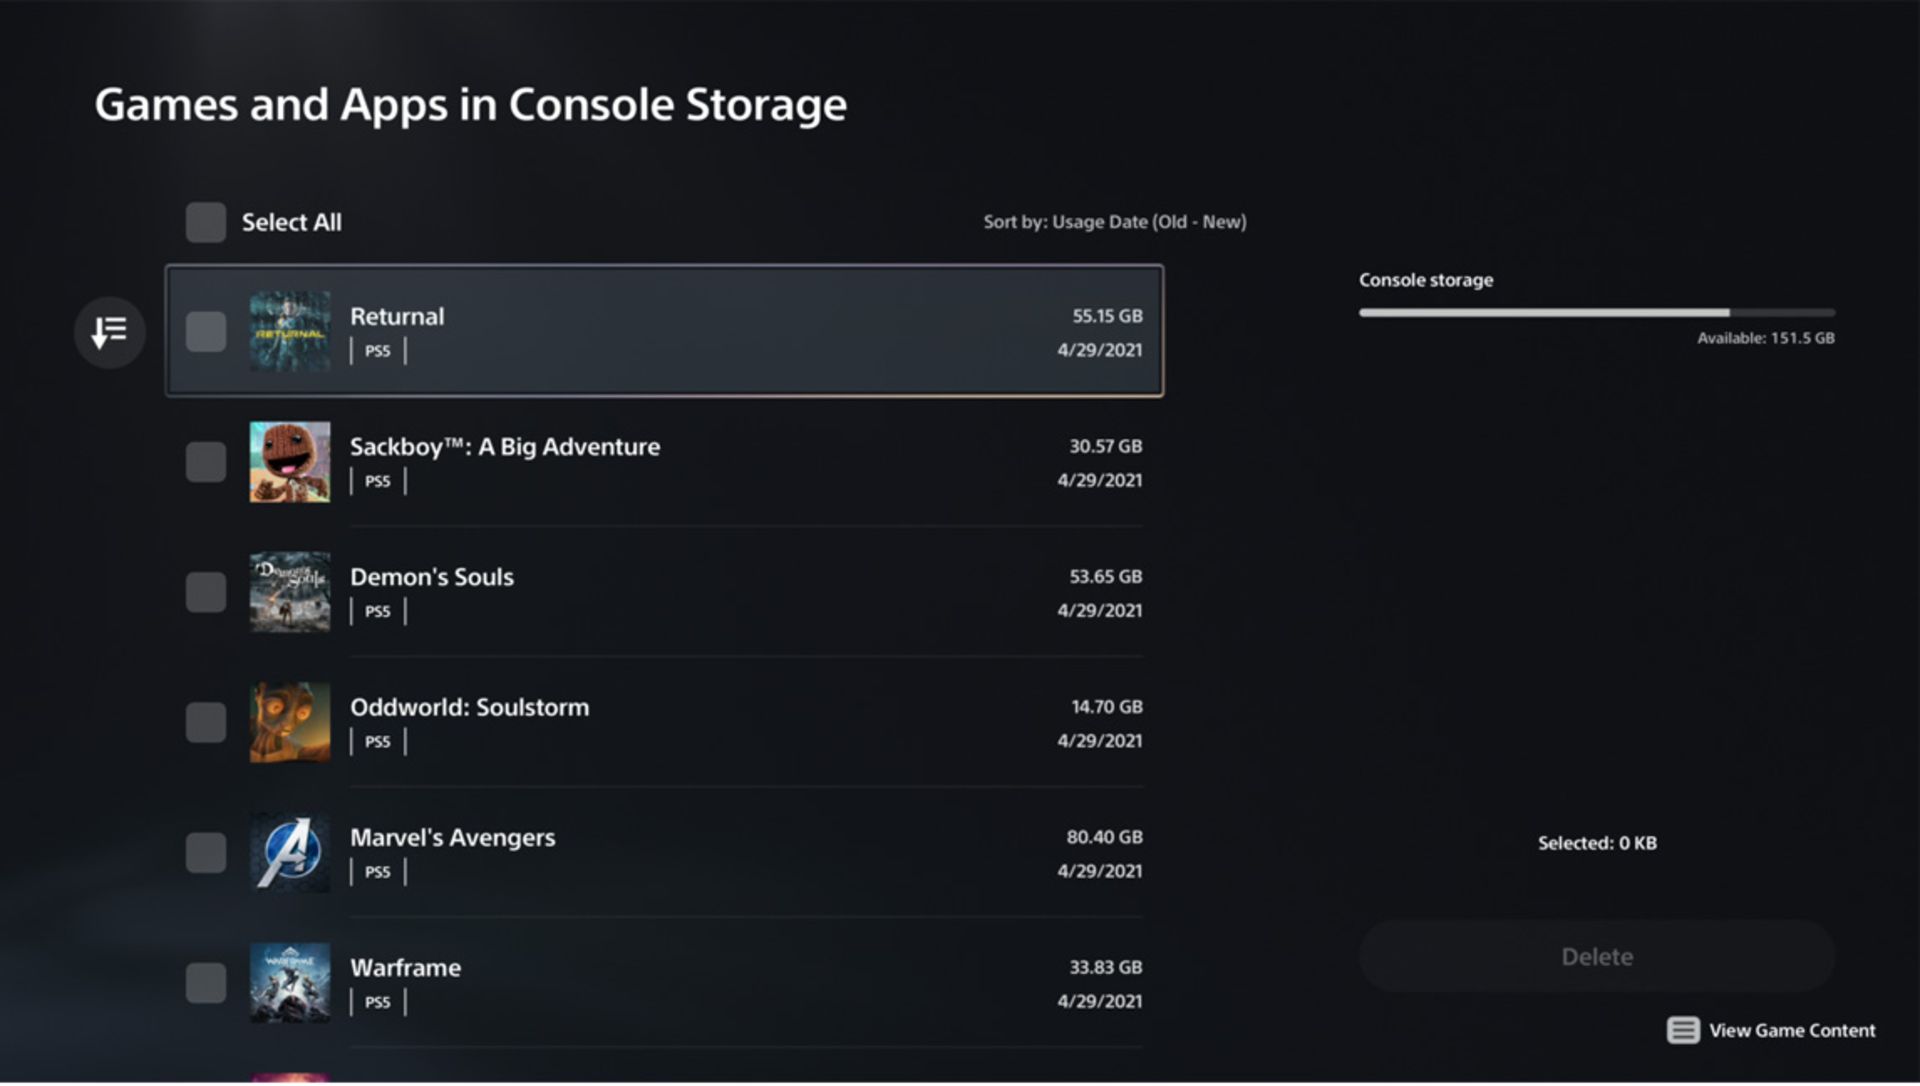This screenshot has width=1920, height=1086.
Task: Click the Demon's Souls cover art
Action: point(290,592)
